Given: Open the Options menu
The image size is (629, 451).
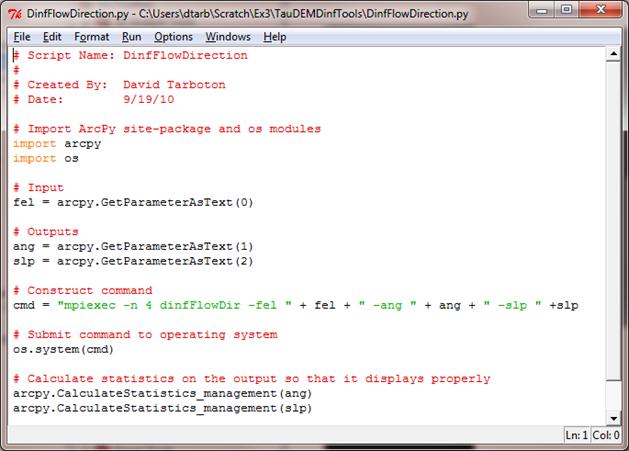Looking at the screenshot, I should point(173,37).
